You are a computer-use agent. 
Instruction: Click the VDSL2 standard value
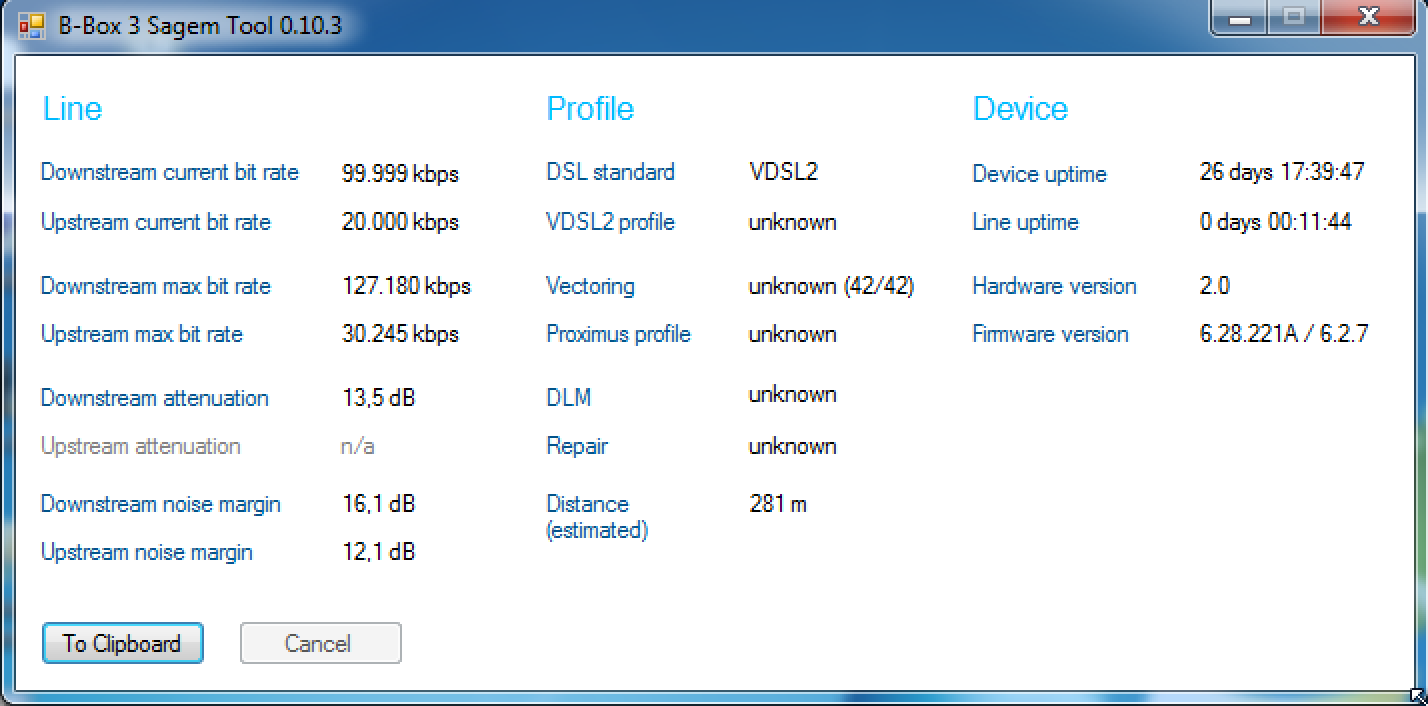click(x=783, y=172)
